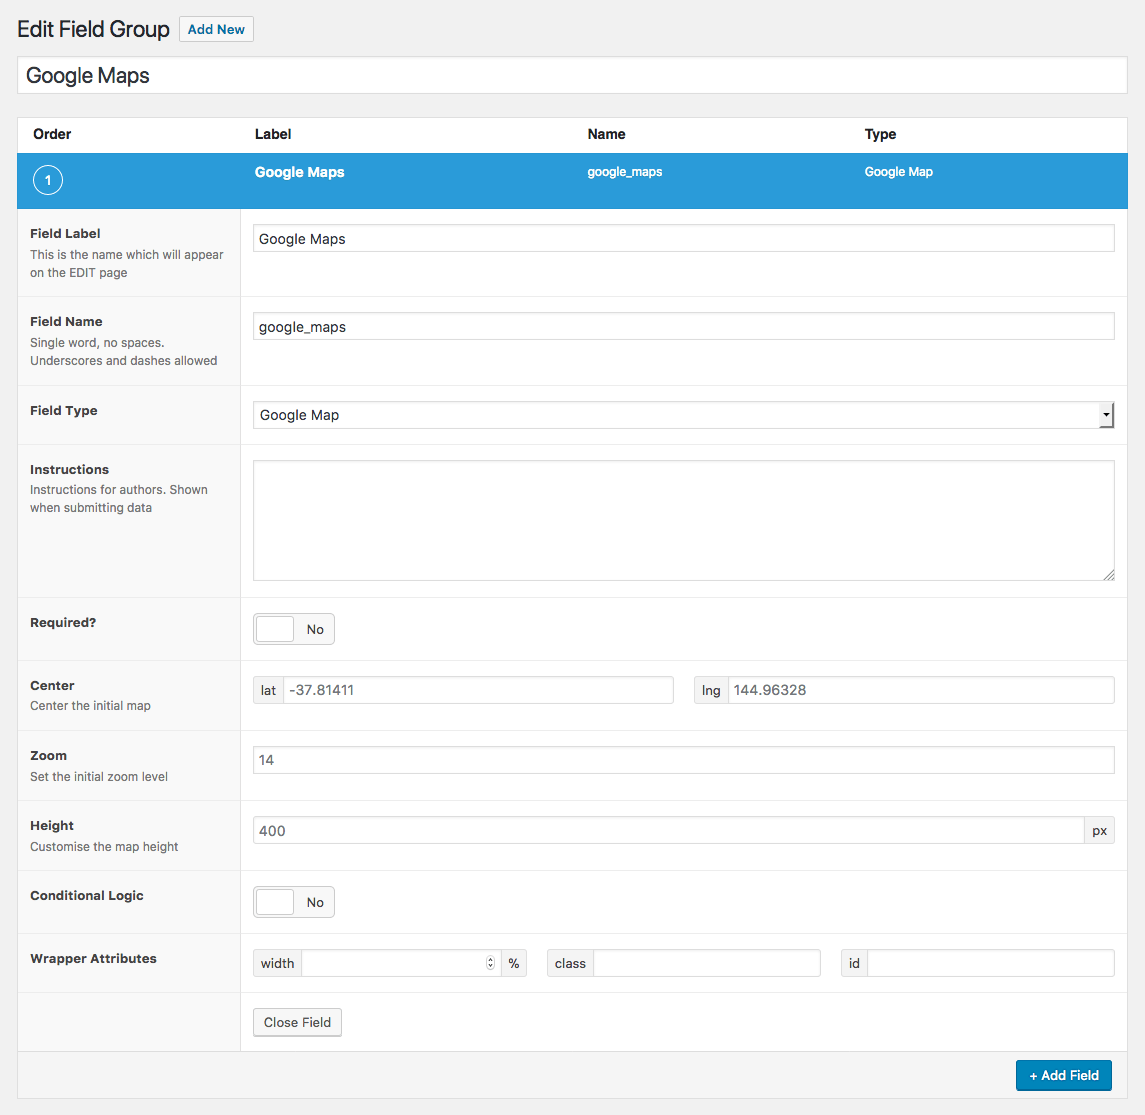Viewport: 1145px width, 1115px height.
Task: Click the wrapper id input
Action: point(991,963)
